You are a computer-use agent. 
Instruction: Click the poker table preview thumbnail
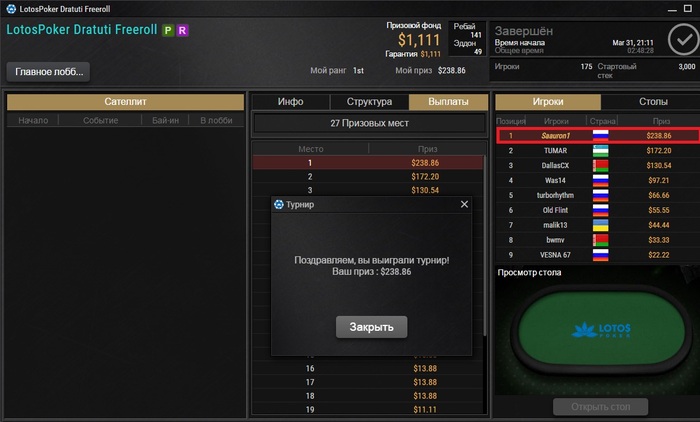tap(597, 331)
